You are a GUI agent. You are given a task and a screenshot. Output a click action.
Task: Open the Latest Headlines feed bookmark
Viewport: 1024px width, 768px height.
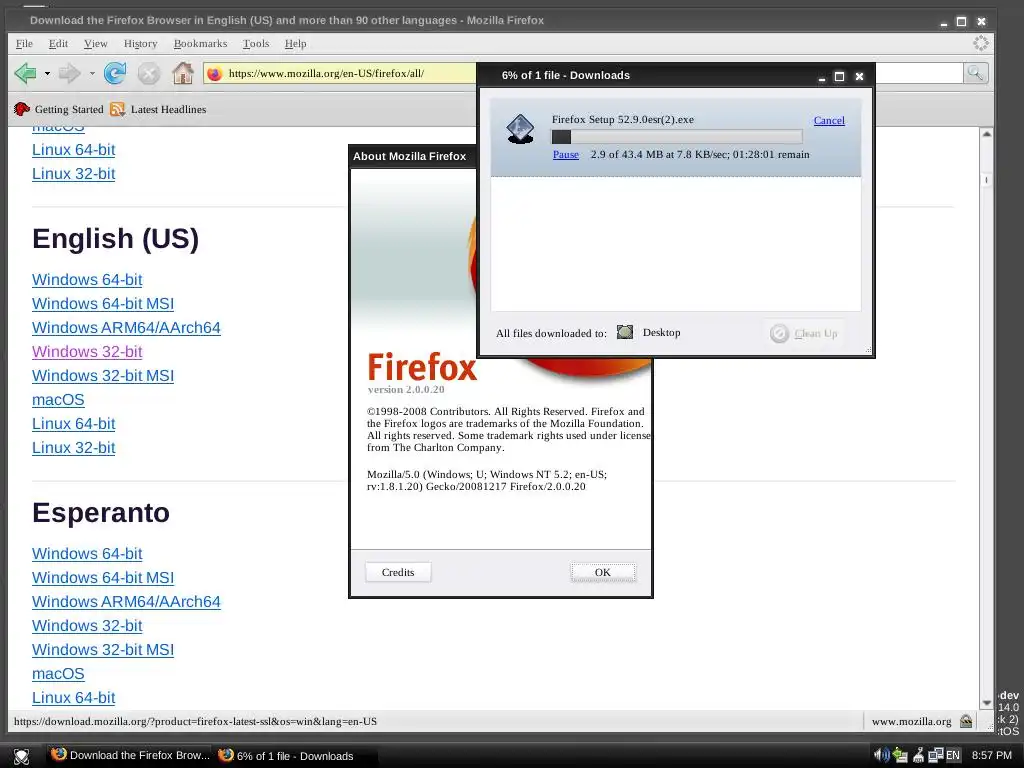[158, 109]
